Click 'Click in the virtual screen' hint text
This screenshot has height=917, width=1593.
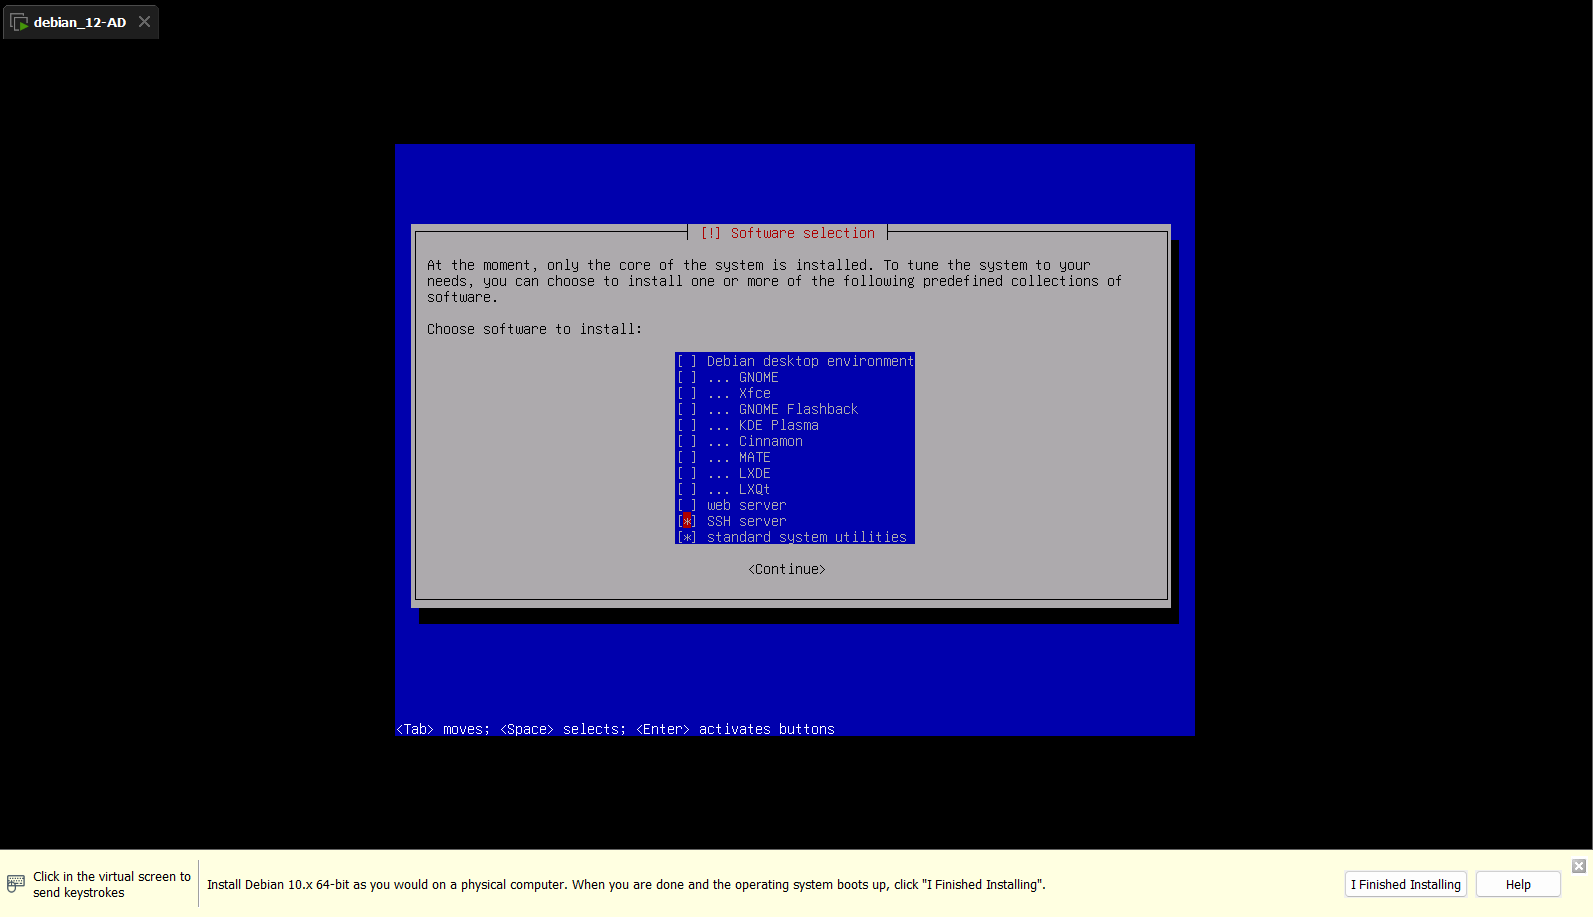[x=111, y=884]
